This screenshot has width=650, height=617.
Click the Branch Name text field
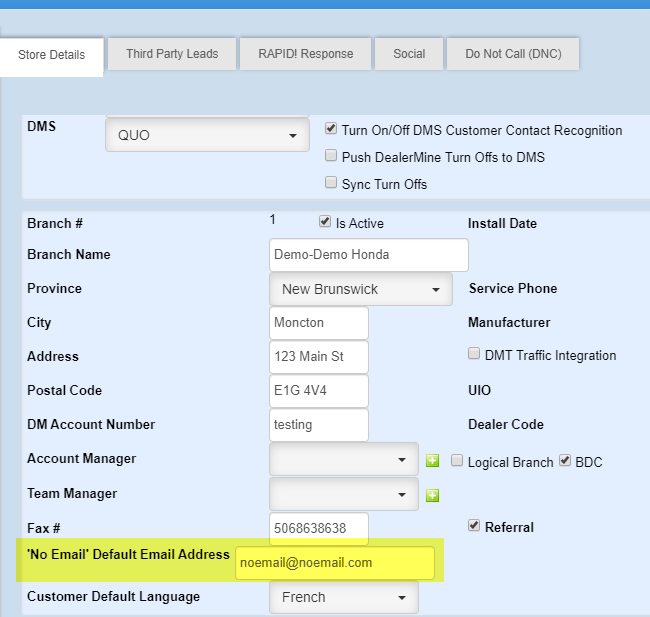coord(369,255)
